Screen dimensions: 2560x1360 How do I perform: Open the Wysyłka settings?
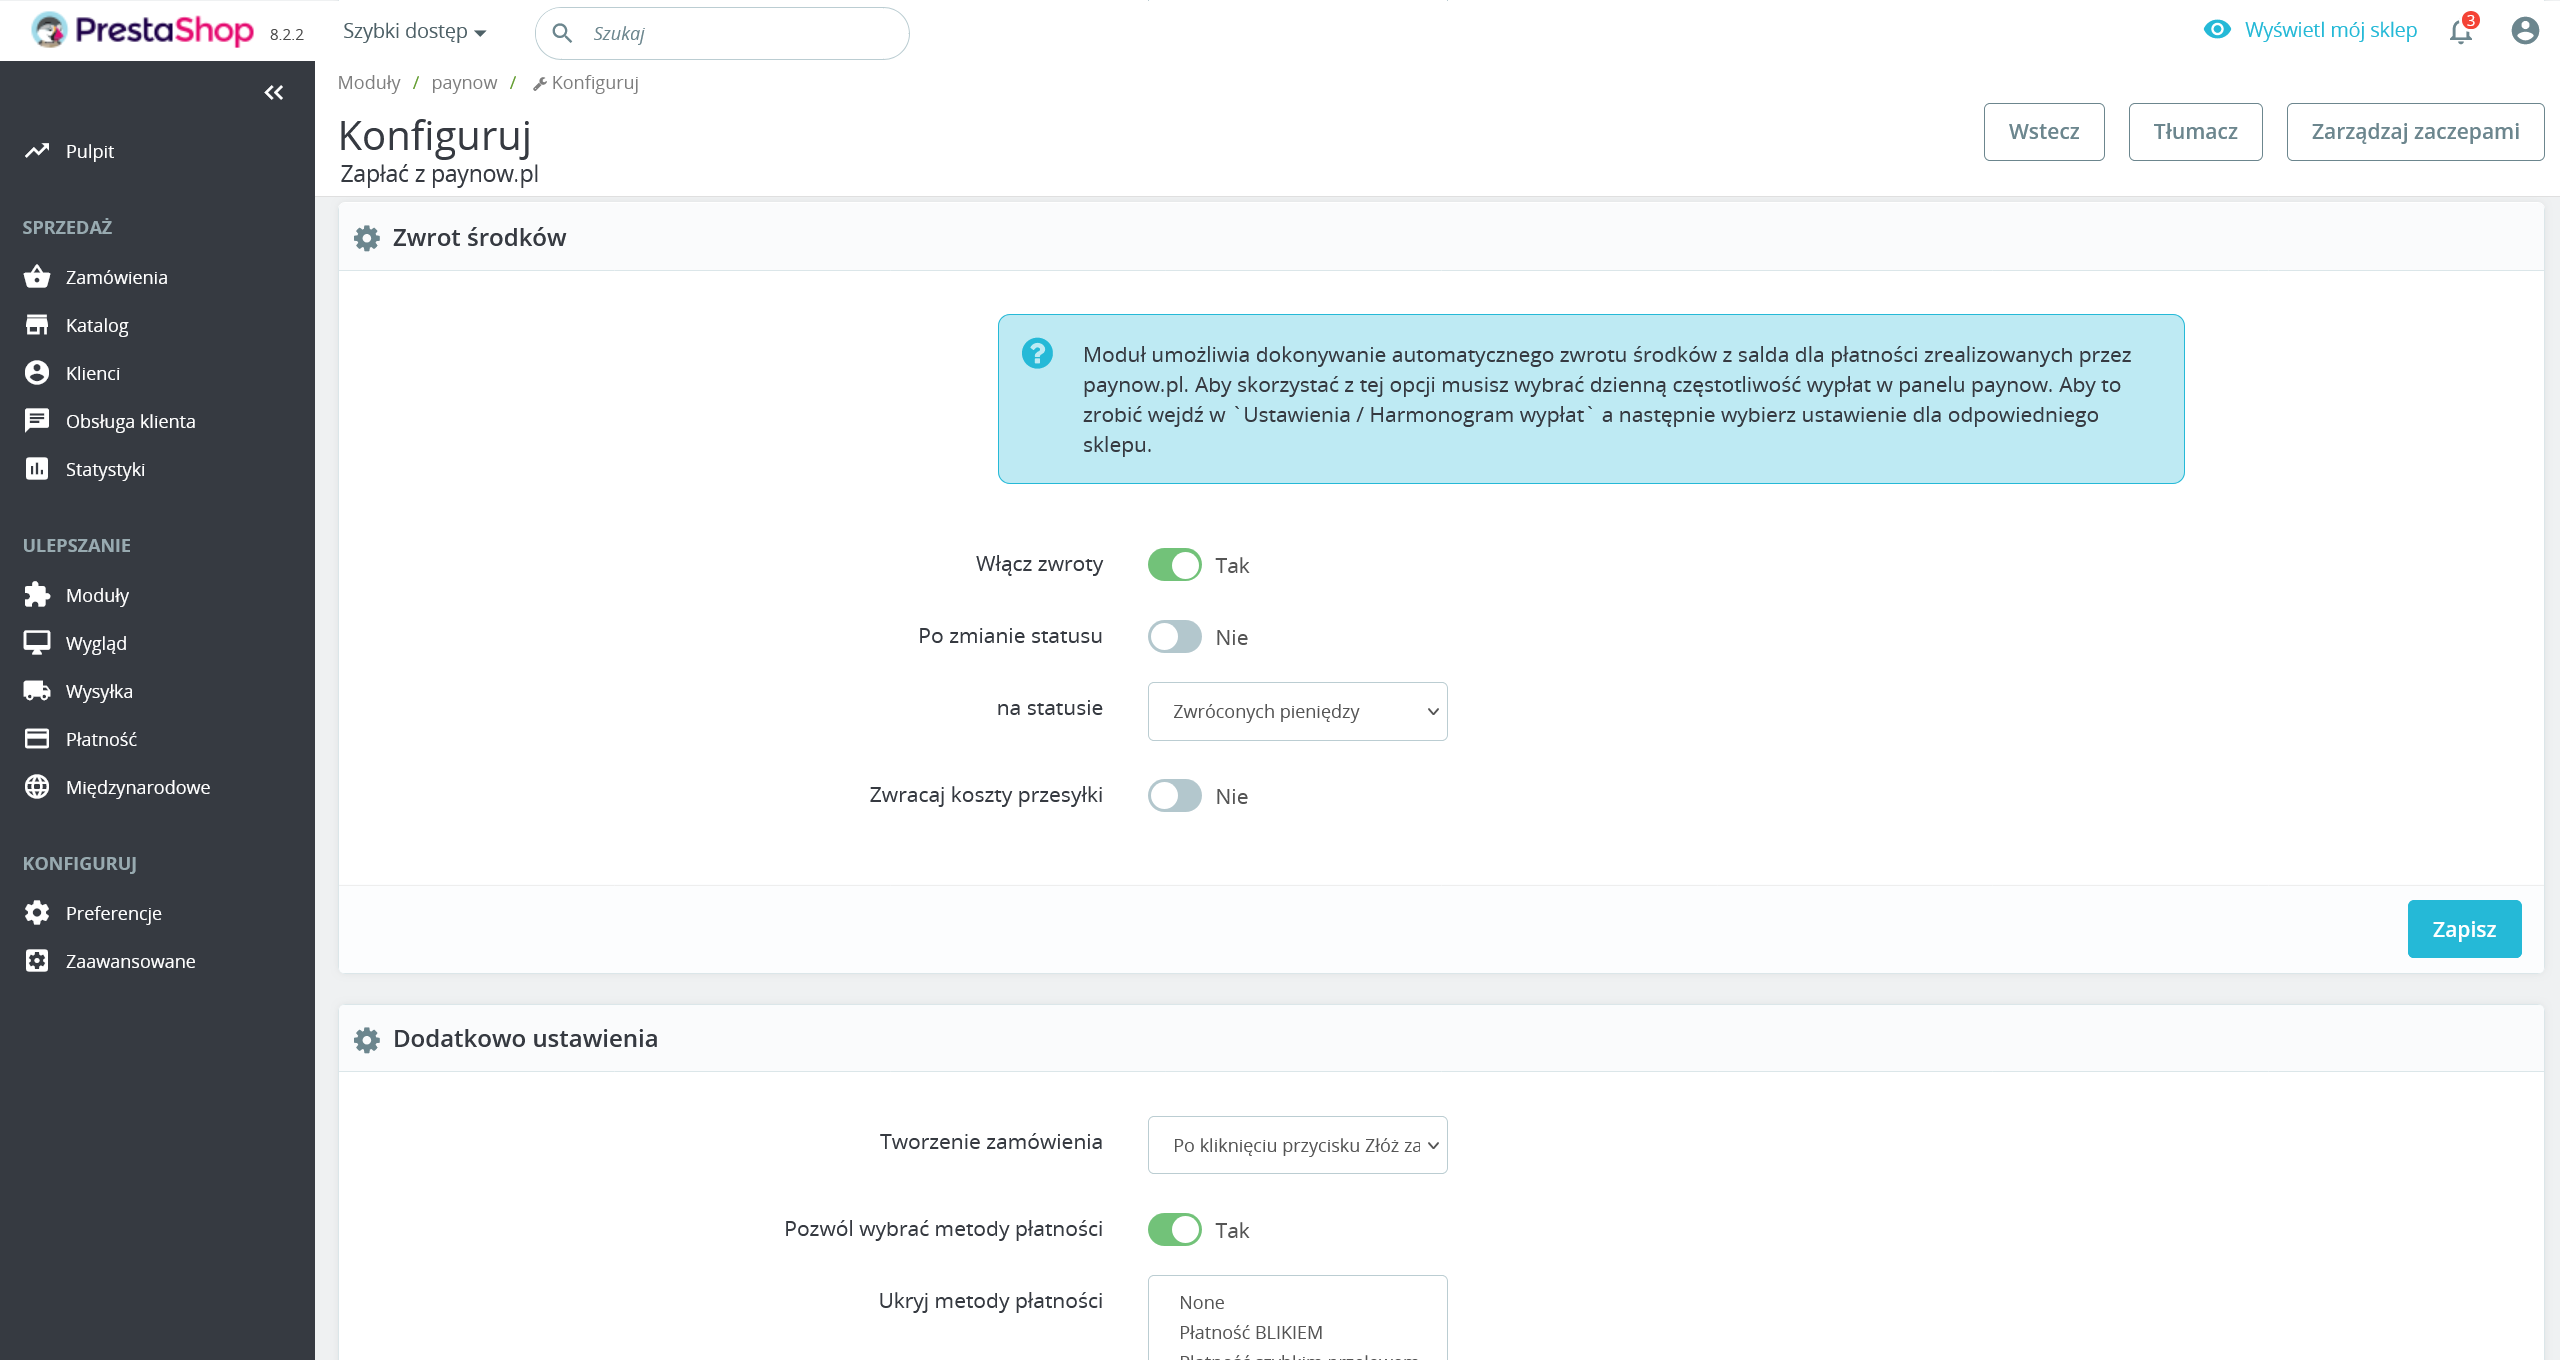point(99,691)
